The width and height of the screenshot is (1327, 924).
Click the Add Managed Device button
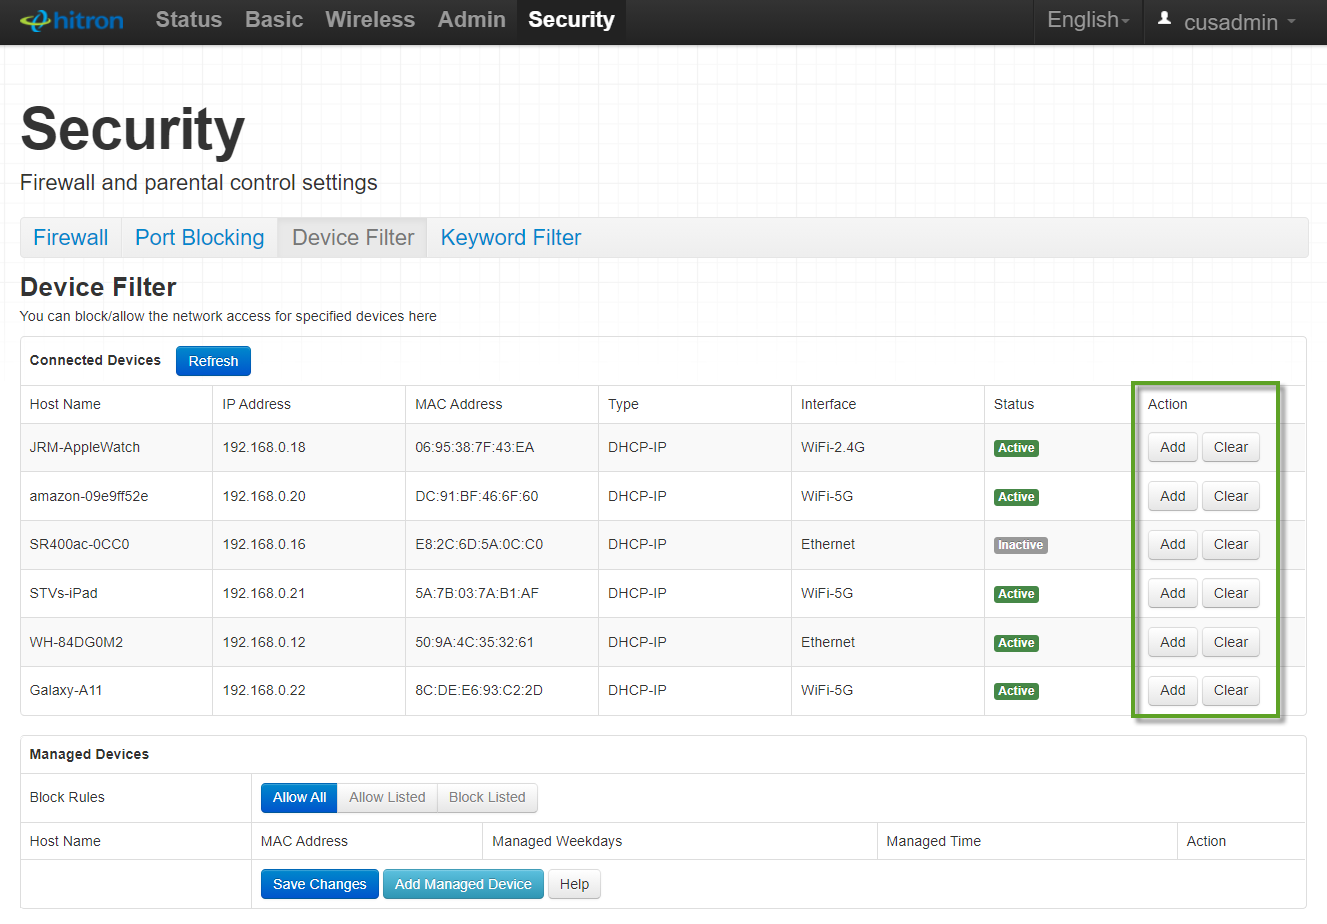point(463,884)
